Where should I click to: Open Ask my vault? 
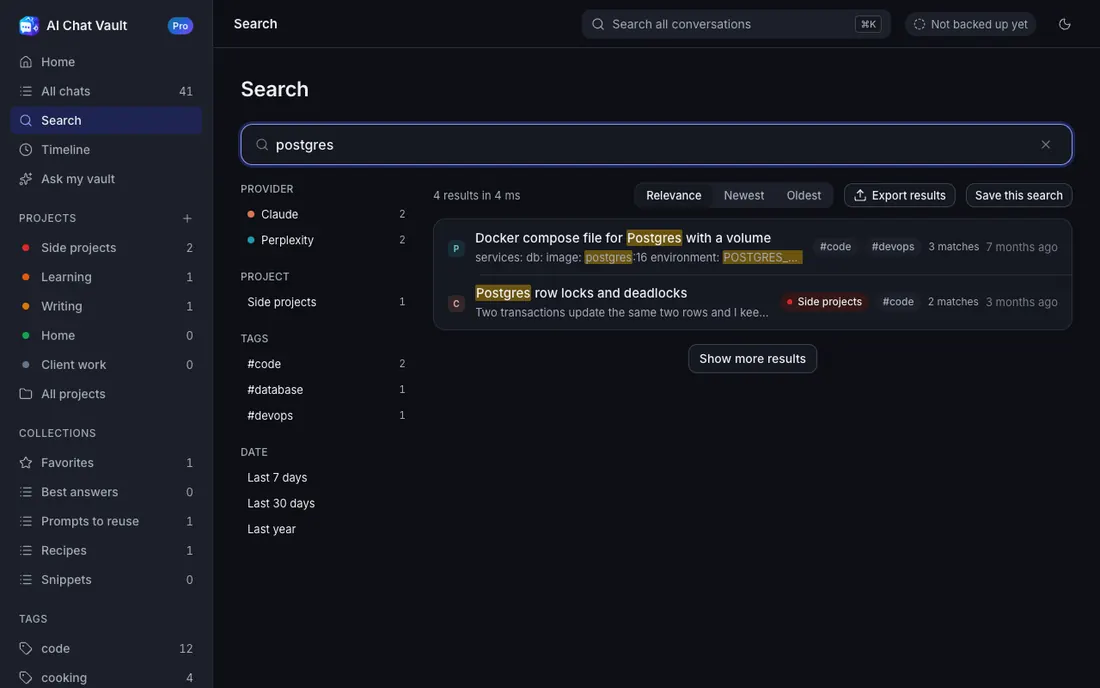pos(106,179)
